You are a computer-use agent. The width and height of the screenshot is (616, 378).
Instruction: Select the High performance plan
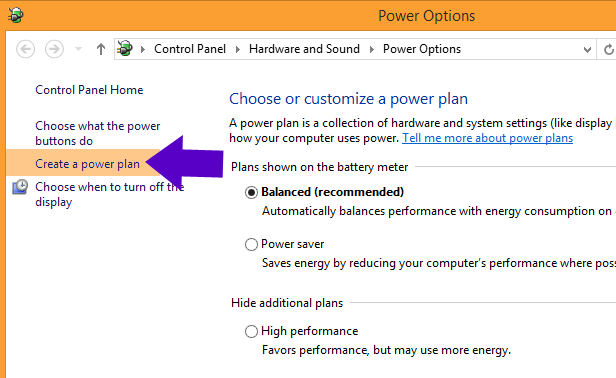click(x=251, y=331)
